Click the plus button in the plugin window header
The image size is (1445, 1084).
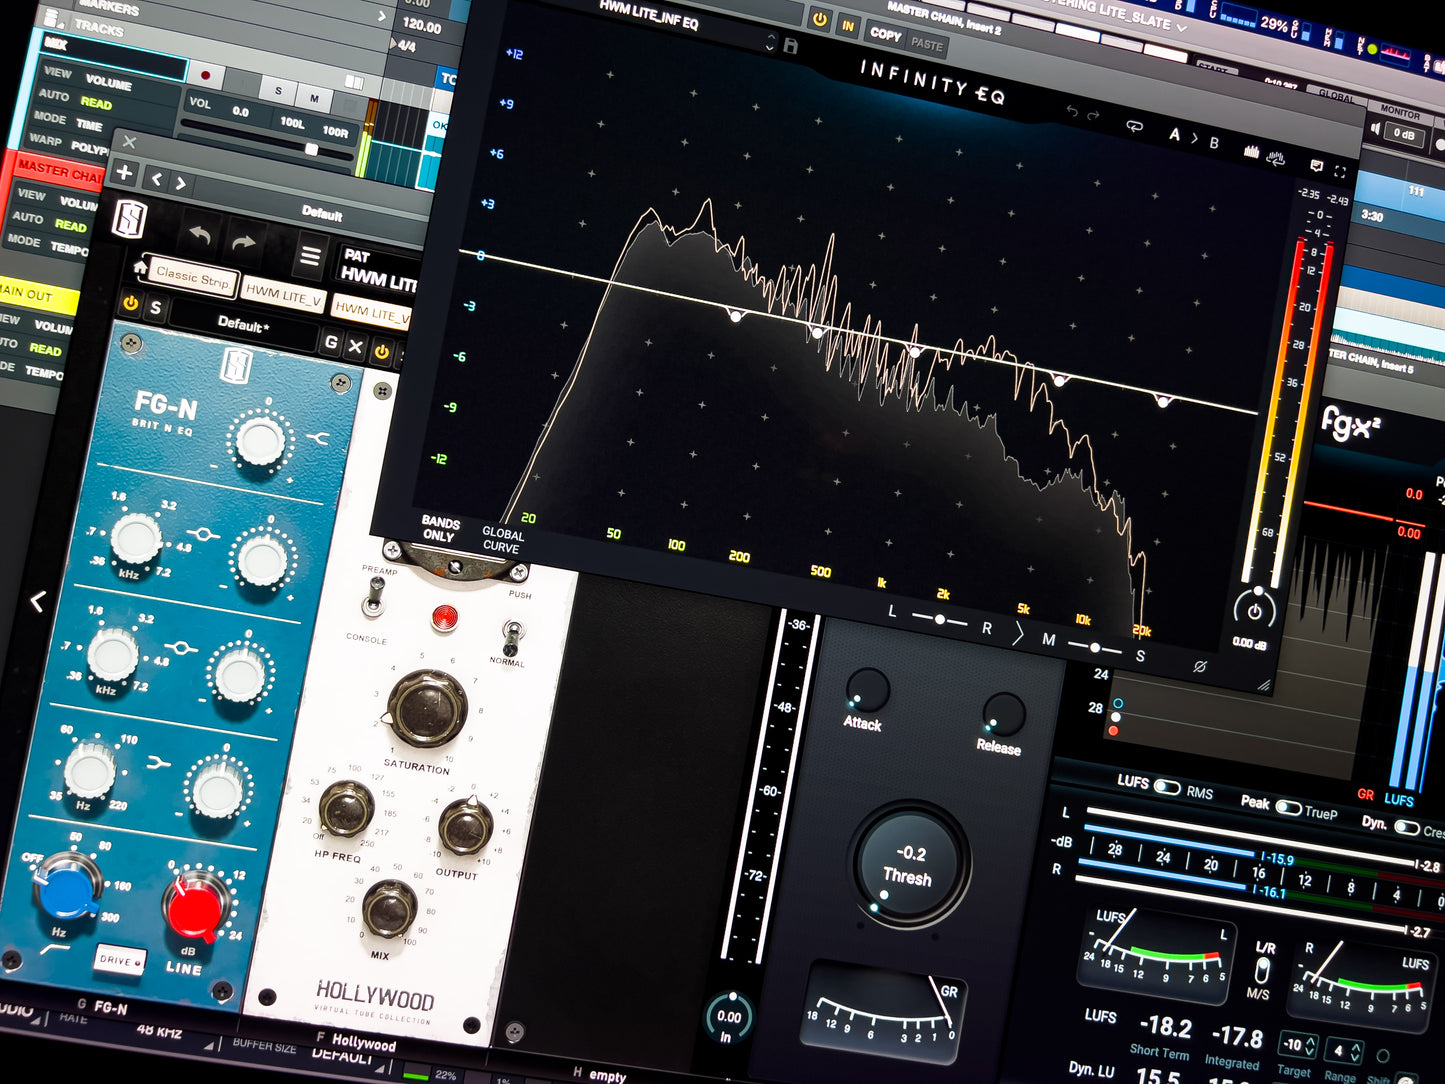pos(125,172)
